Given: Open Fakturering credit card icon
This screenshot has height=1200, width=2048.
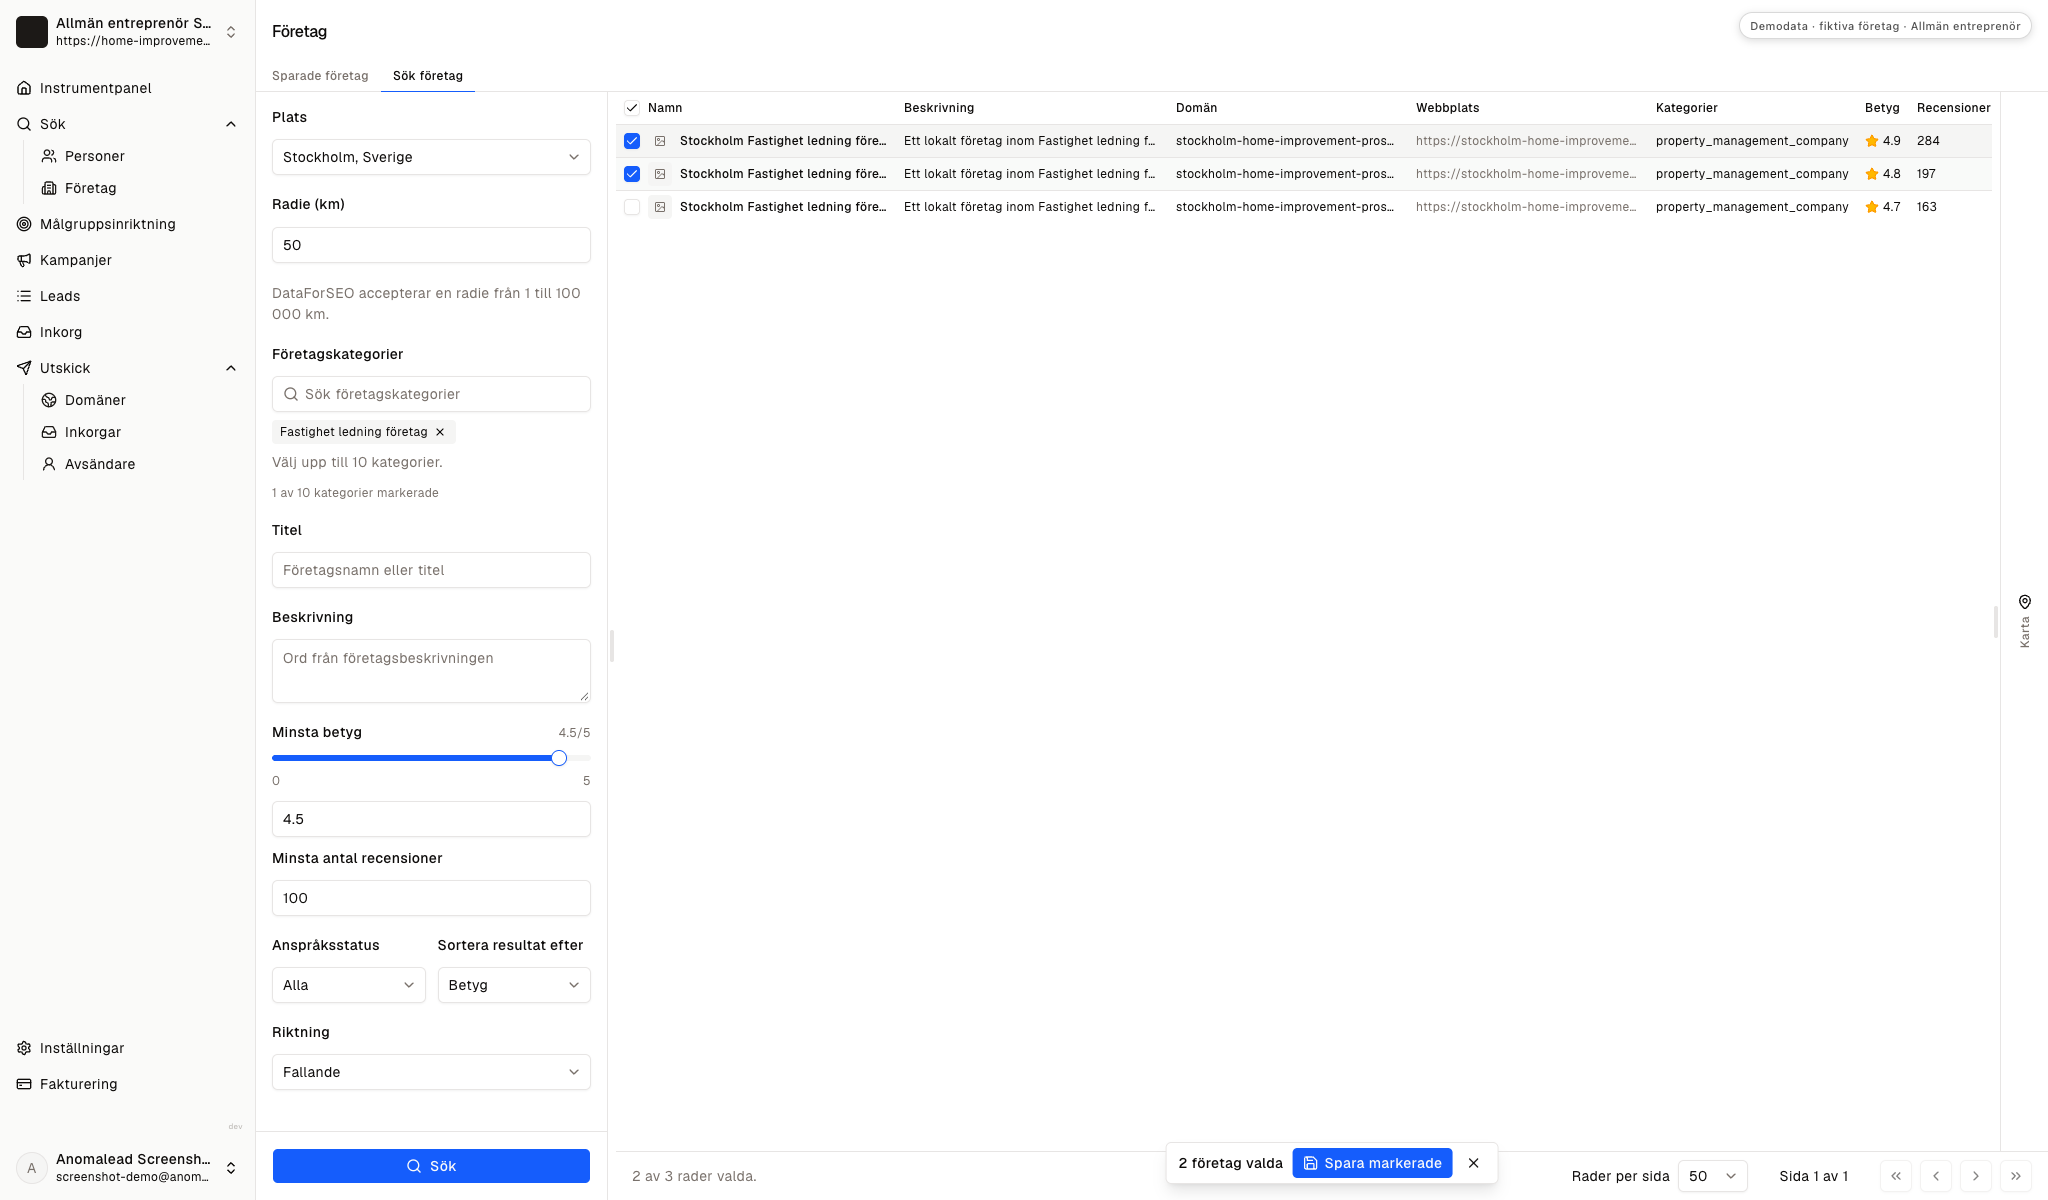Looking at the screenshot, I should pos(24,1084).
